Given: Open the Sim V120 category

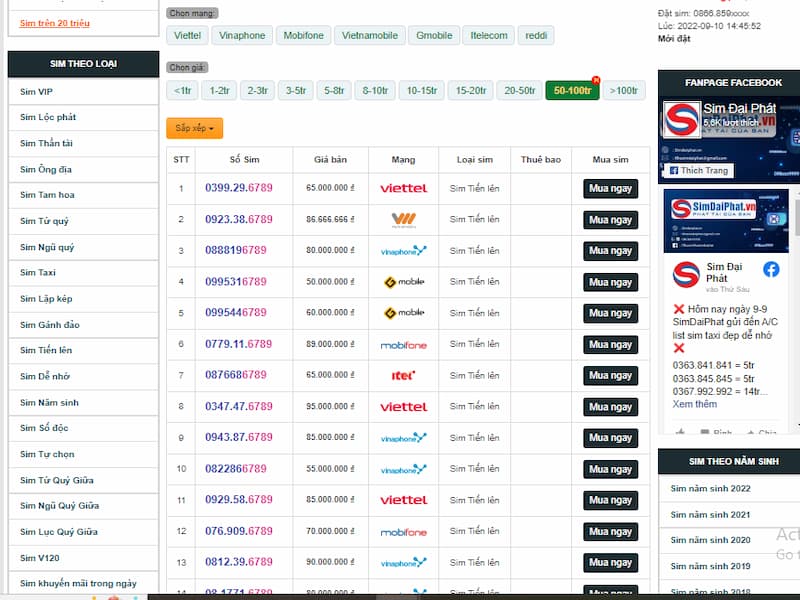Looking at the screenshot, I should pos(84,558).
